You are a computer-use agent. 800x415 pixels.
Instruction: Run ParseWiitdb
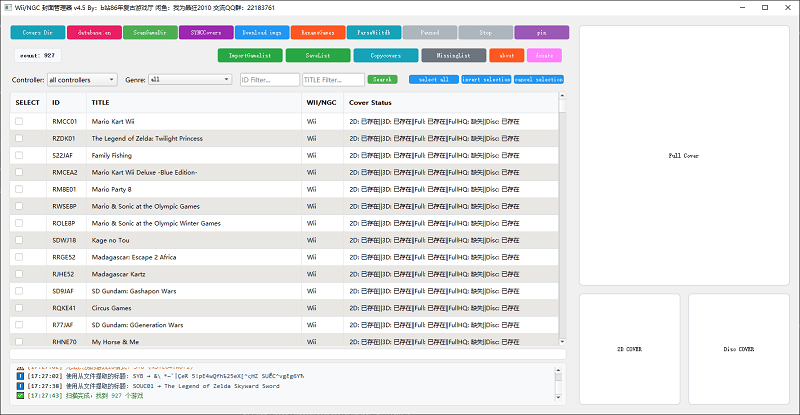[x=374, y=33]
